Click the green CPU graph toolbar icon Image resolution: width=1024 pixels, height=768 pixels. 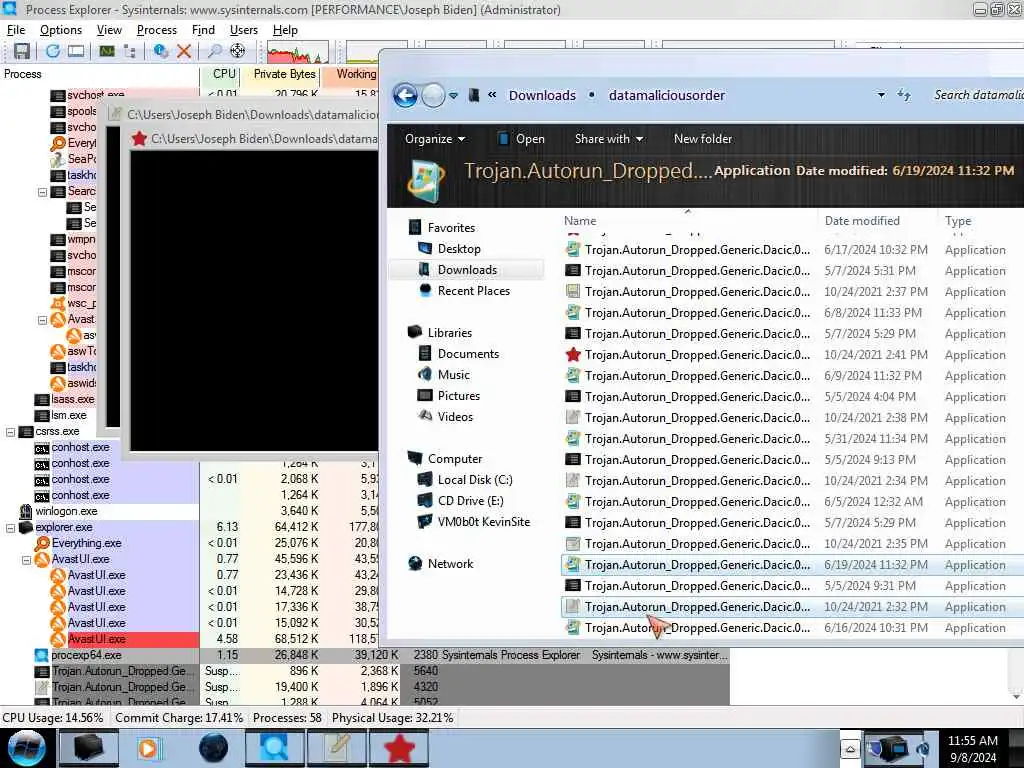point(106,51)
